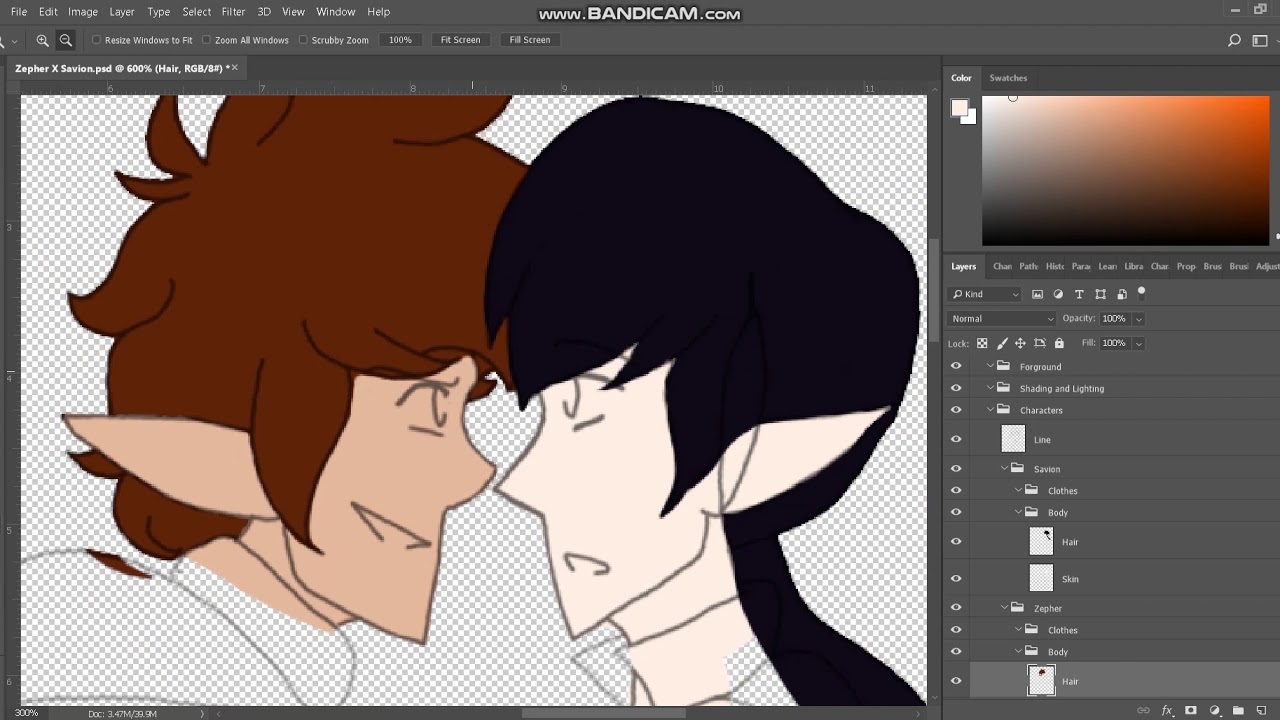Add a layer mask icon
Viewport: 1280px width, 720px height.
1191,711
